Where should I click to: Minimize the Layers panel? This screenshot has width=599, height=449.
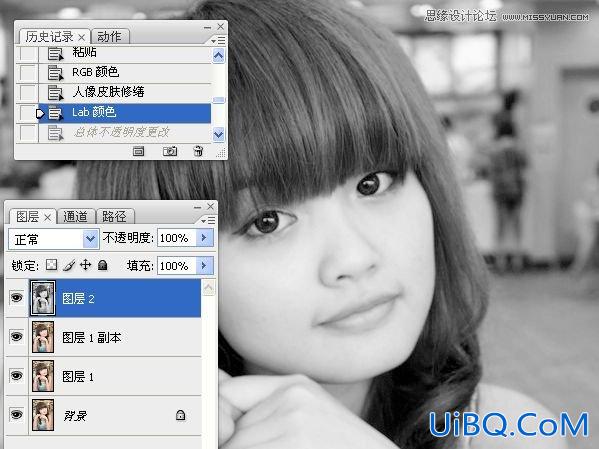[x=198, y=207]
